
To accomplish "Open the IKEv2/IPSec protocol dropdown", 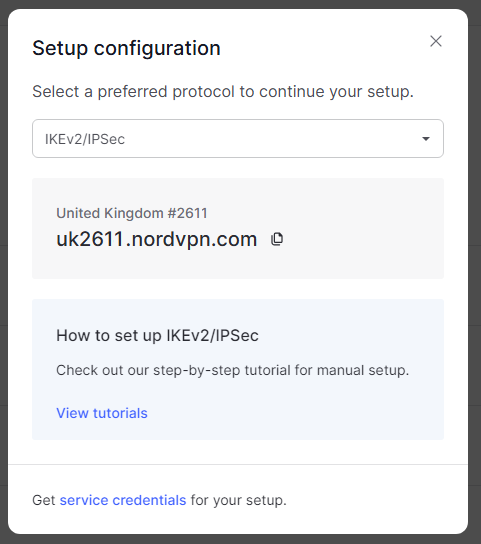I will pyautogui.click(x=238, y=138).
